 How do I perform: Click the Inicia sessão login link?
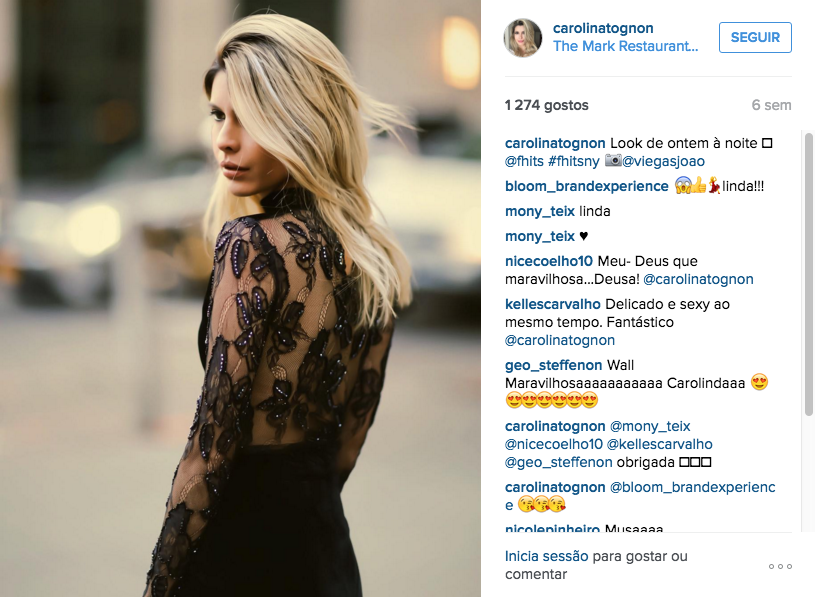point(546,556)
